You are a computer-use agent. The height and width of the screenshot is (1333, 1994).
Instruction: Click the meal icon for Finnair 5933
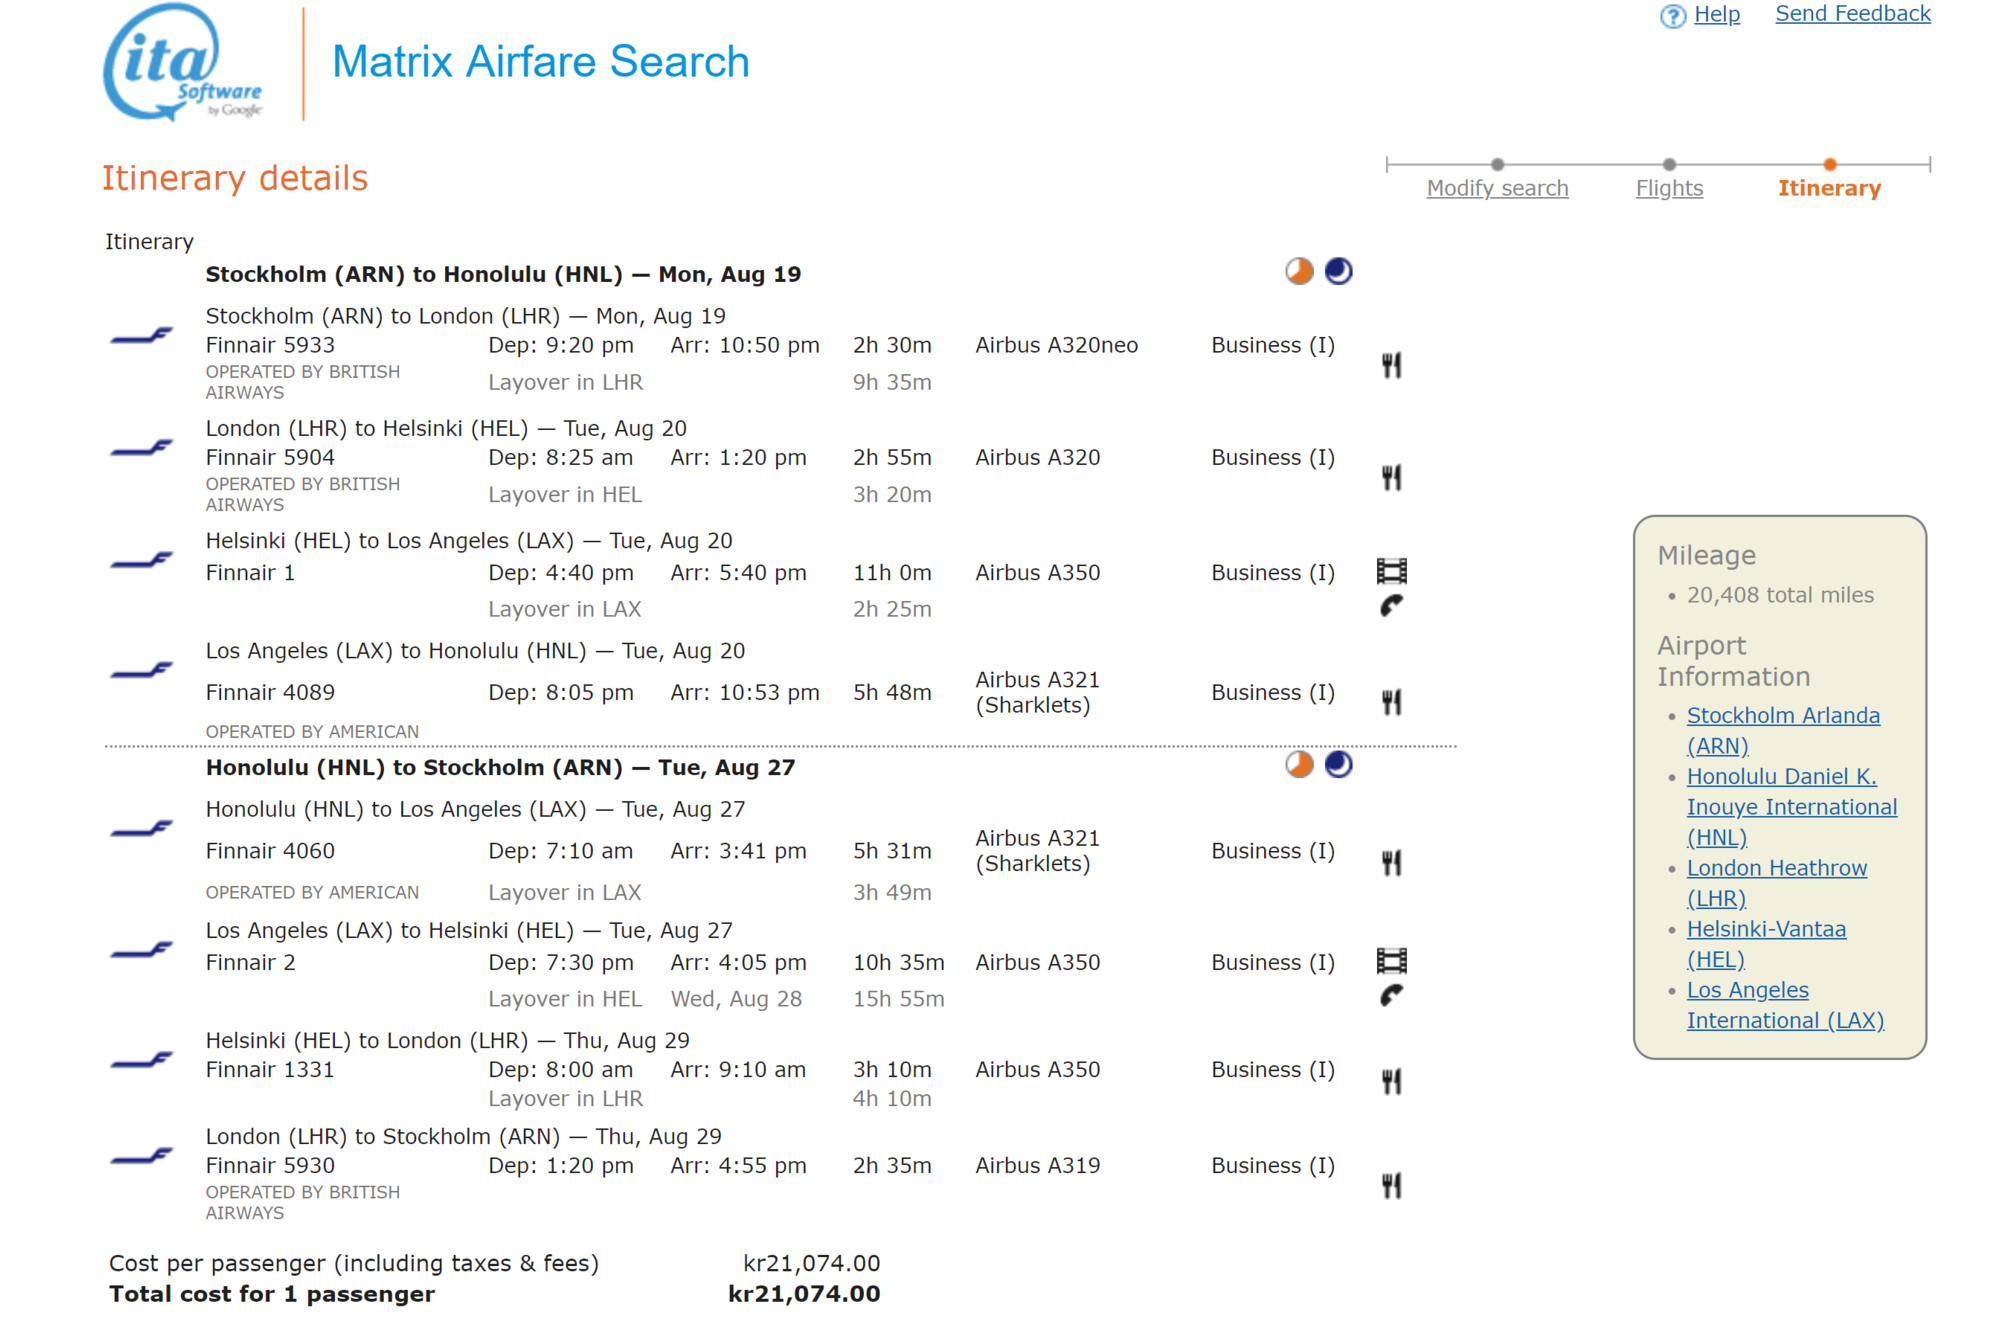(1391, 365)
